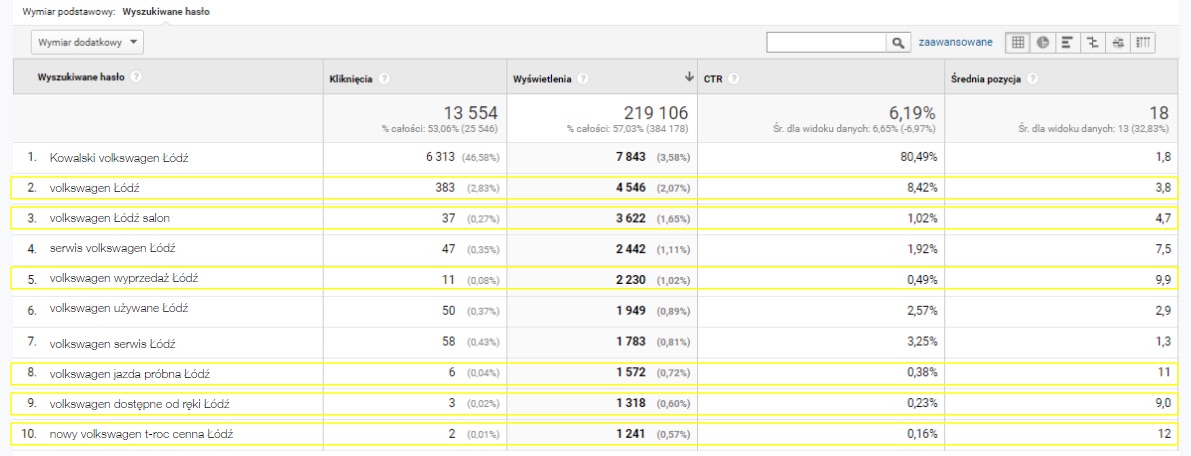The image size is (1191, 456).
Task: Click CTR value '0,38%'
Action: pyautogui.click(x=920, y=373)
